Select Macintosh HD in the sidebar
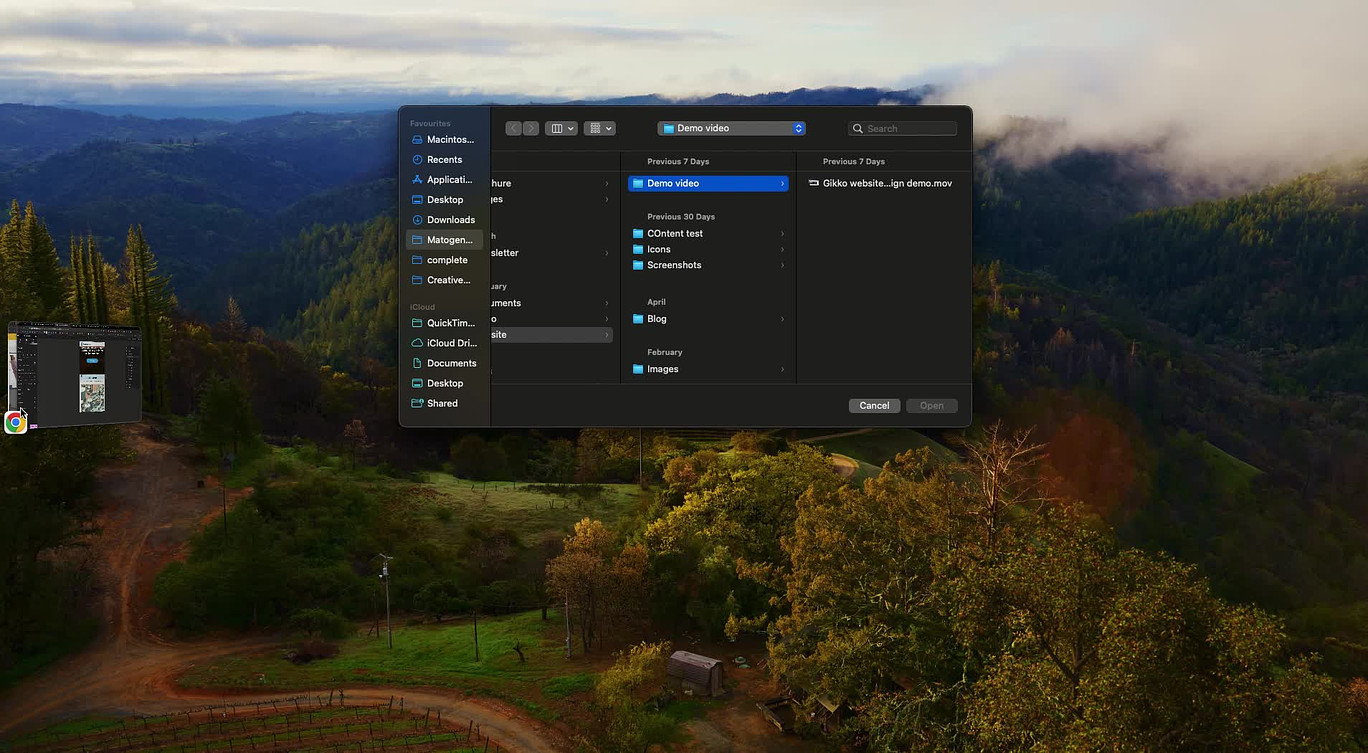Image resolution: width=1368 pixels, height=753 pixels. 449,140
